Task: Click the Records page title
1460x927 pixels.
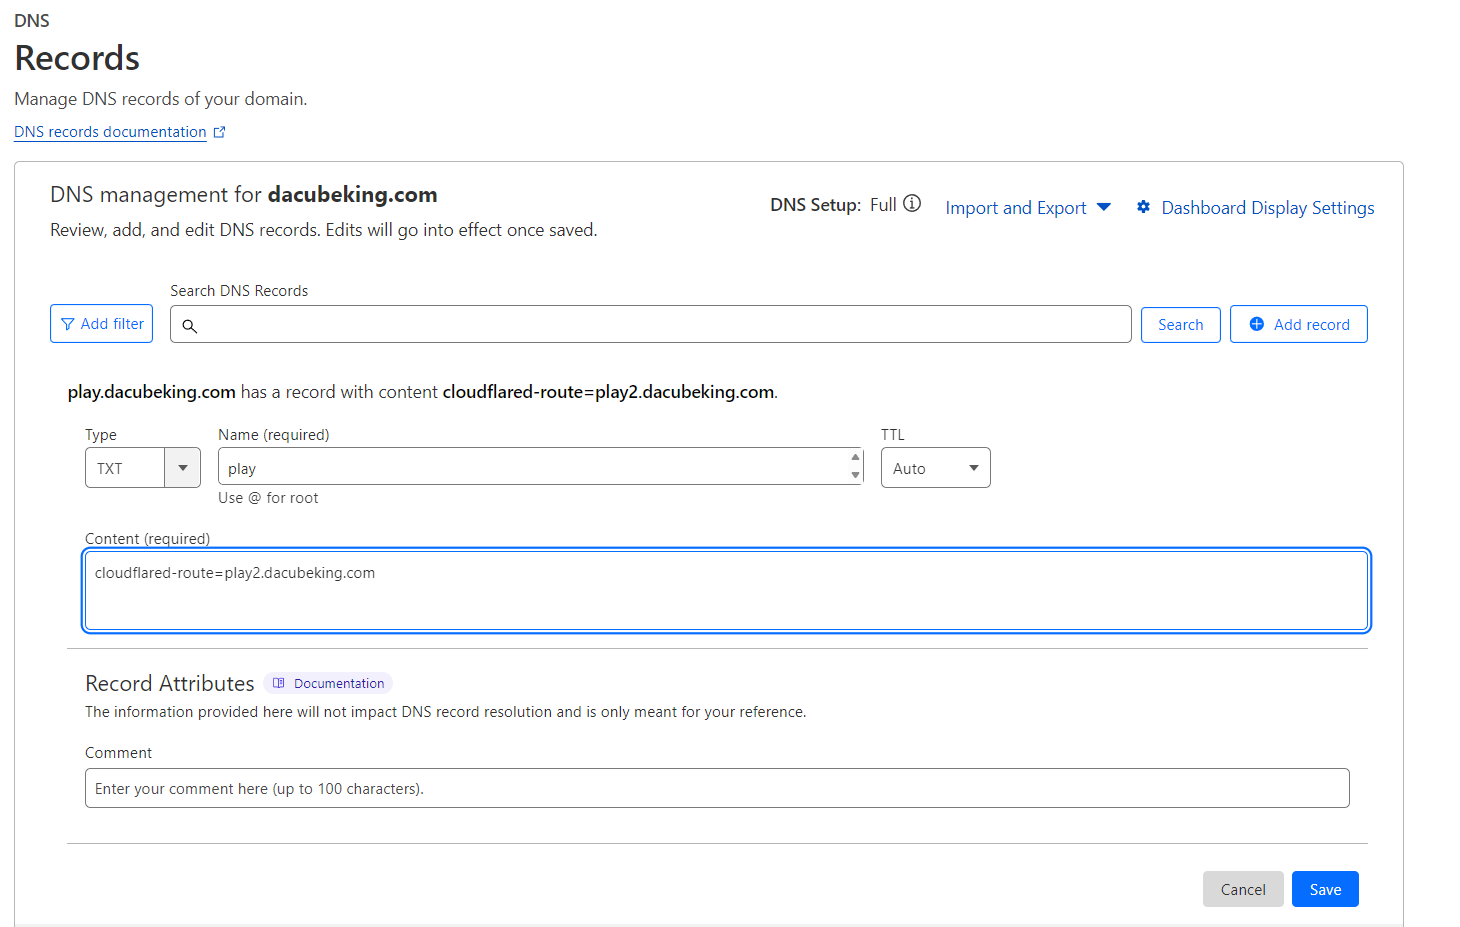Action: (77, 58)
